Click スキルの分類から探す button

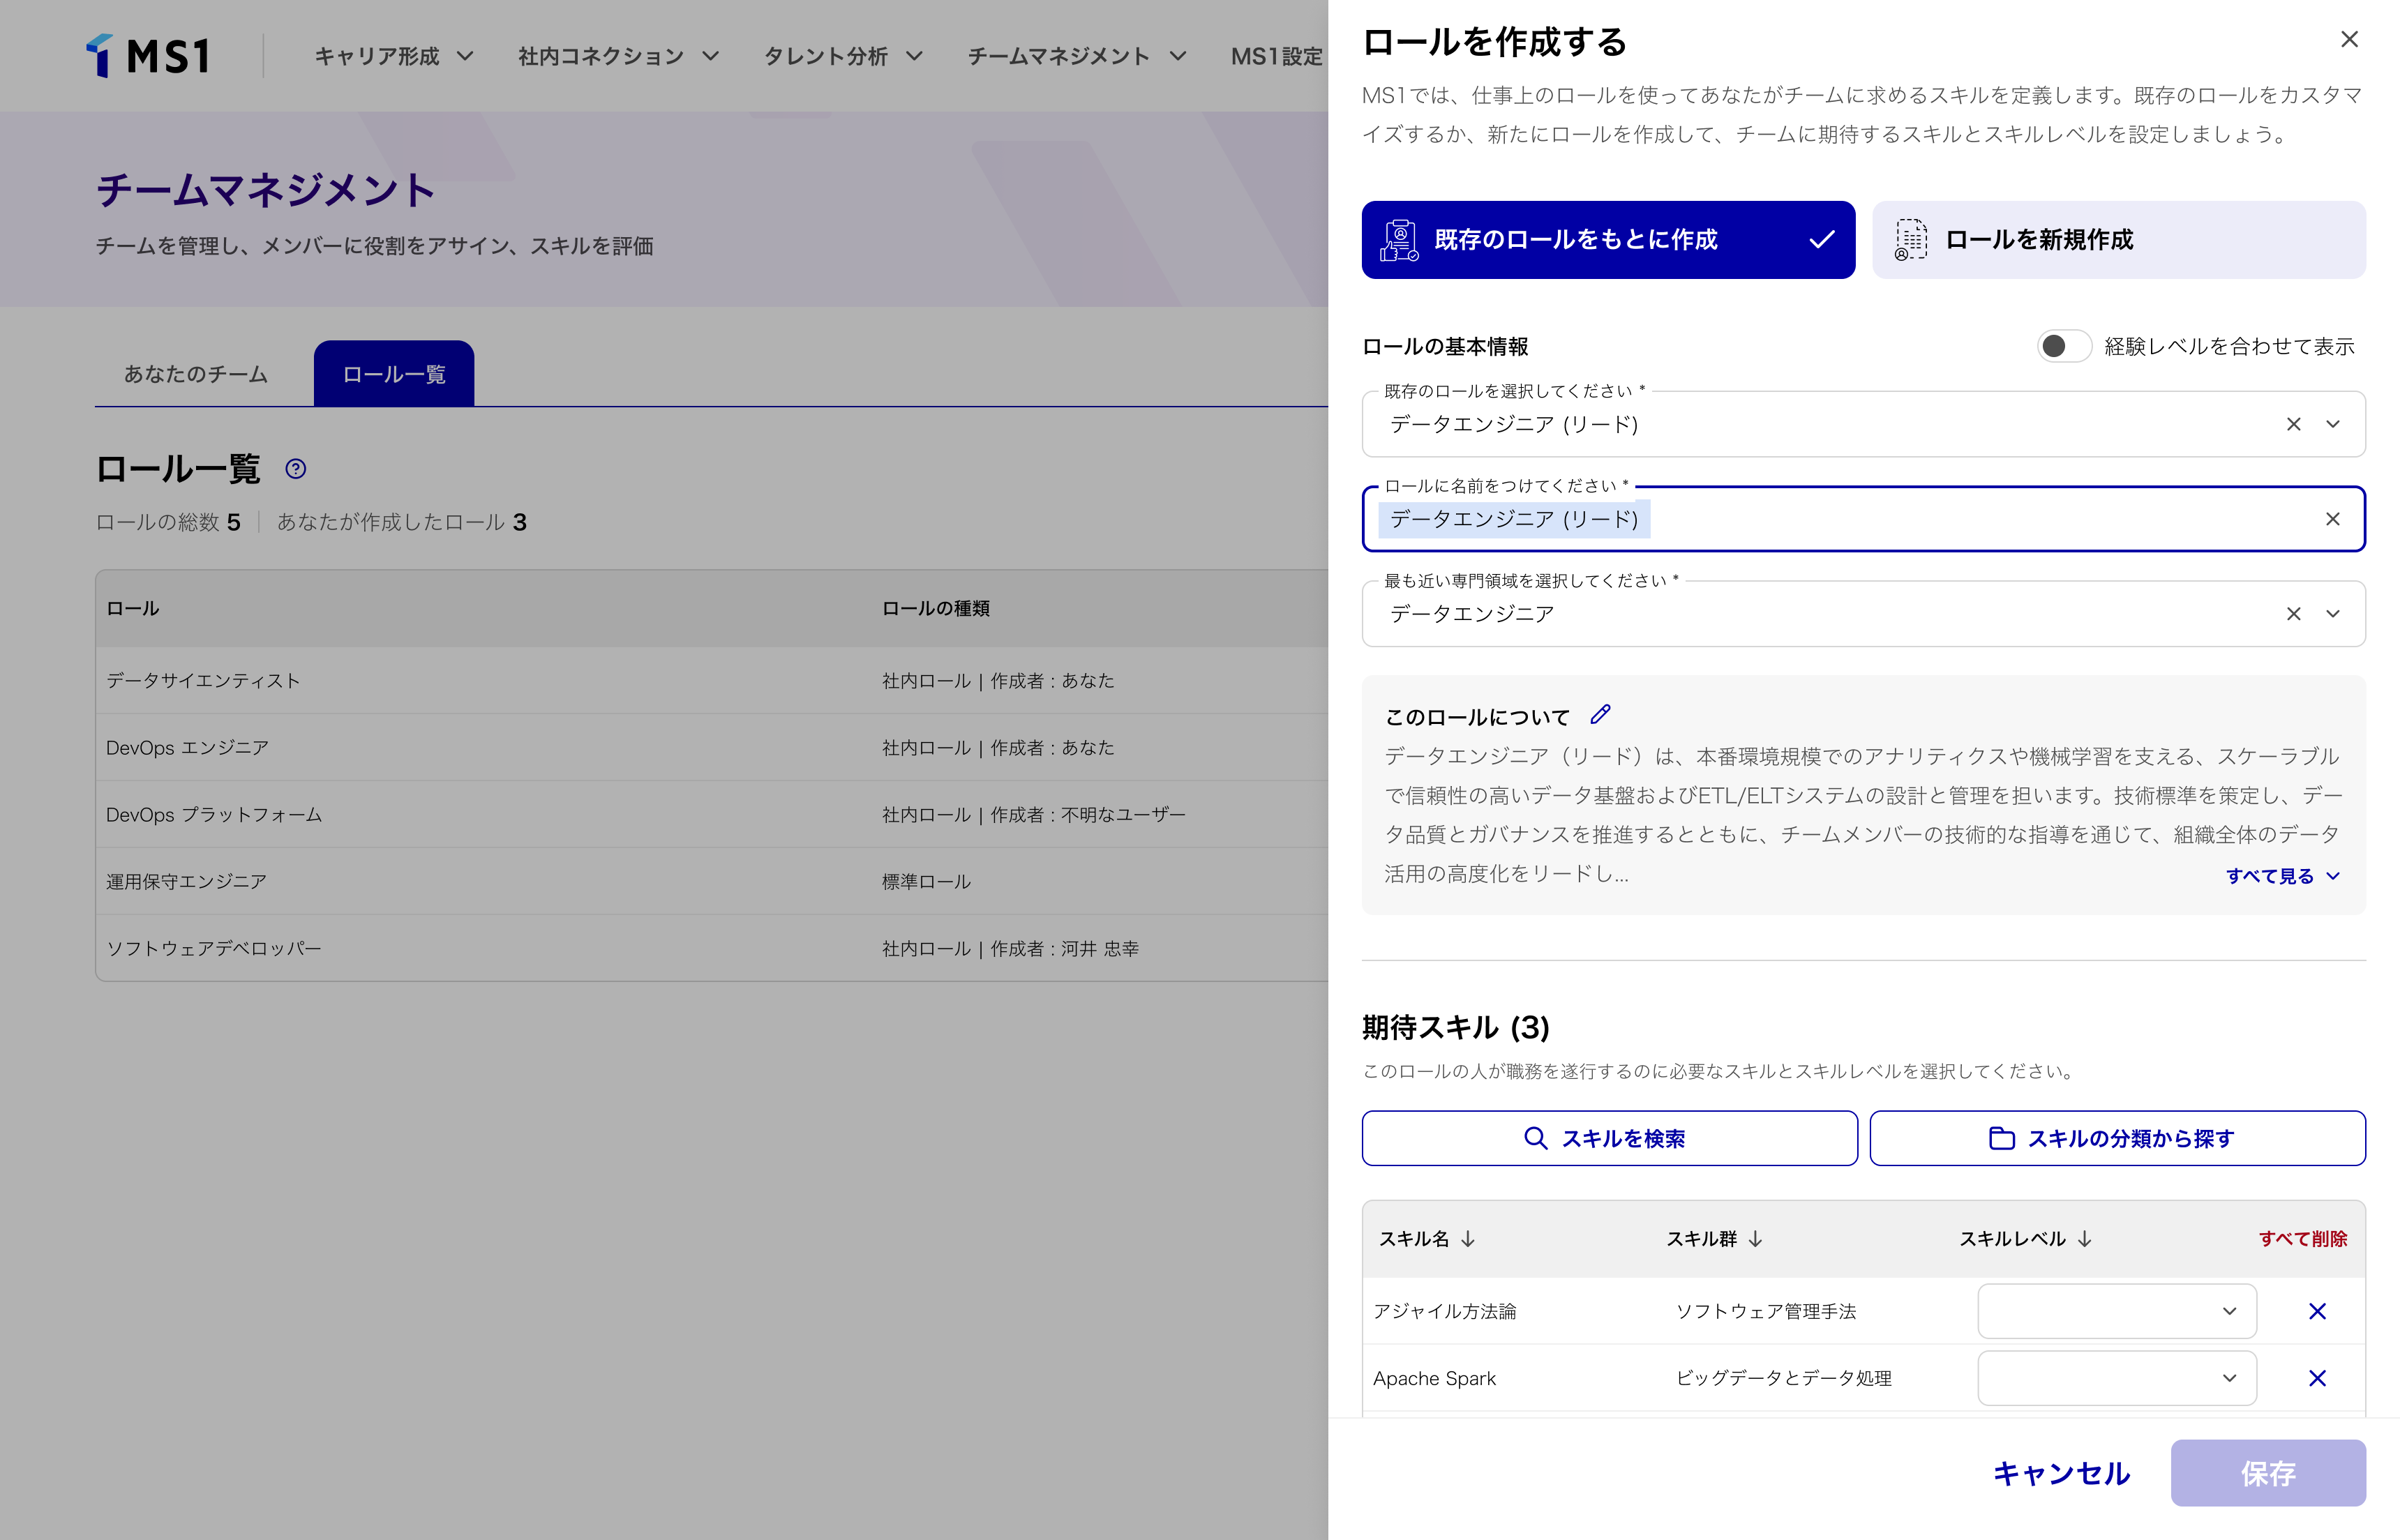pyautogui.click(x=2118, y=1138)
